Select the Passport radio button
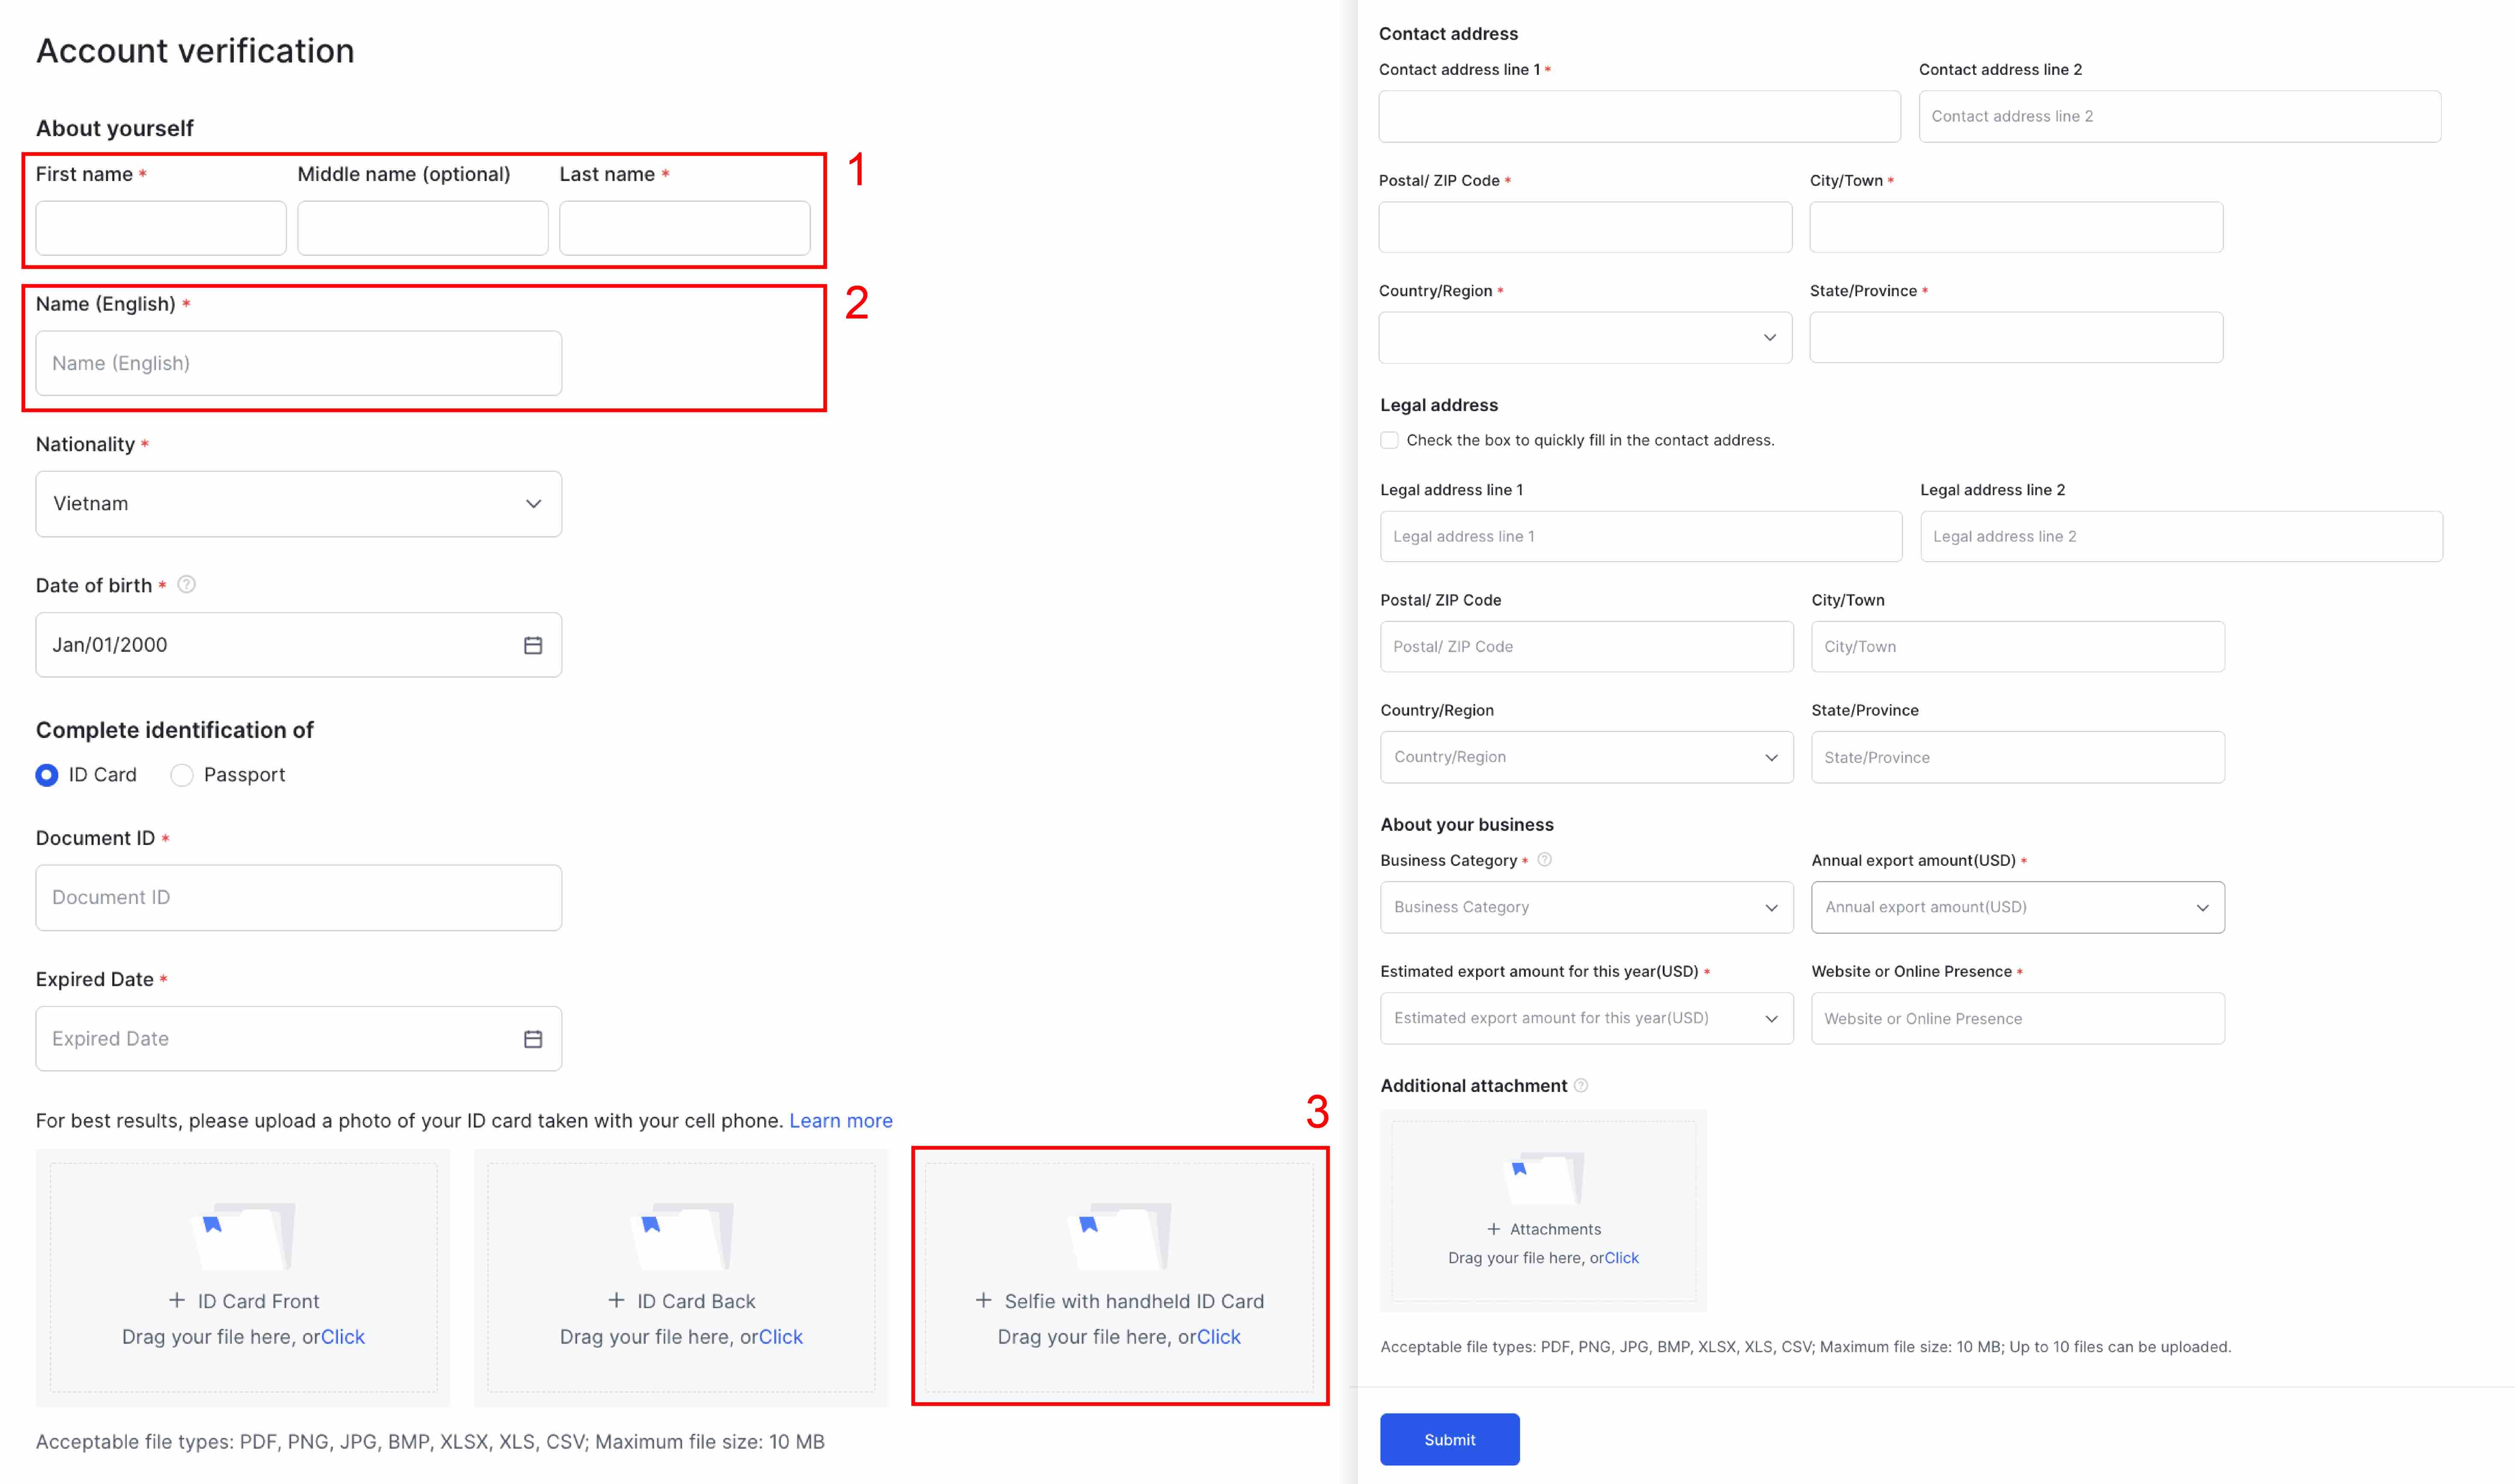The height and width of the screenshot is (1484, 2515). [181, 775]
